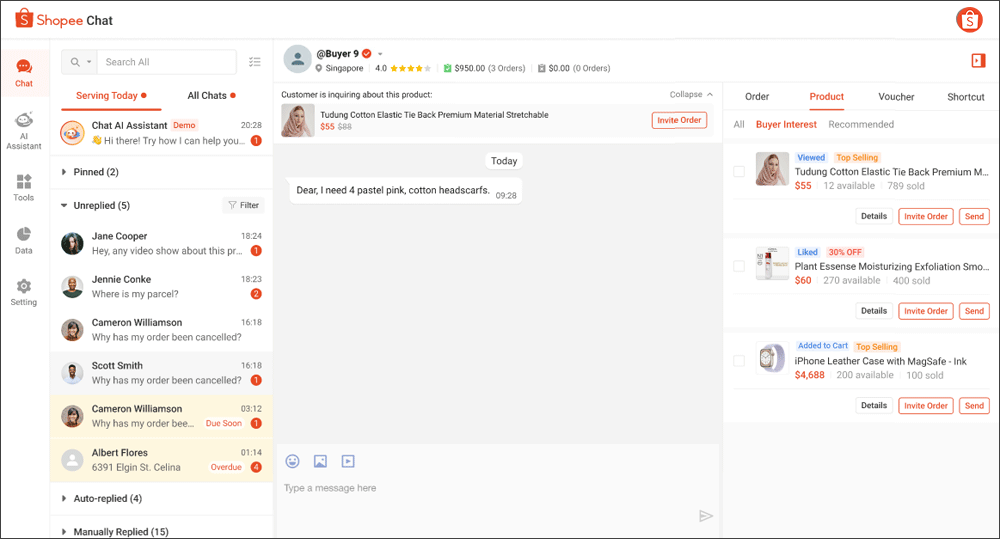The image size is (1000, 539).
Task: Collapse the product inquiry banner
Action: [691, 94]
